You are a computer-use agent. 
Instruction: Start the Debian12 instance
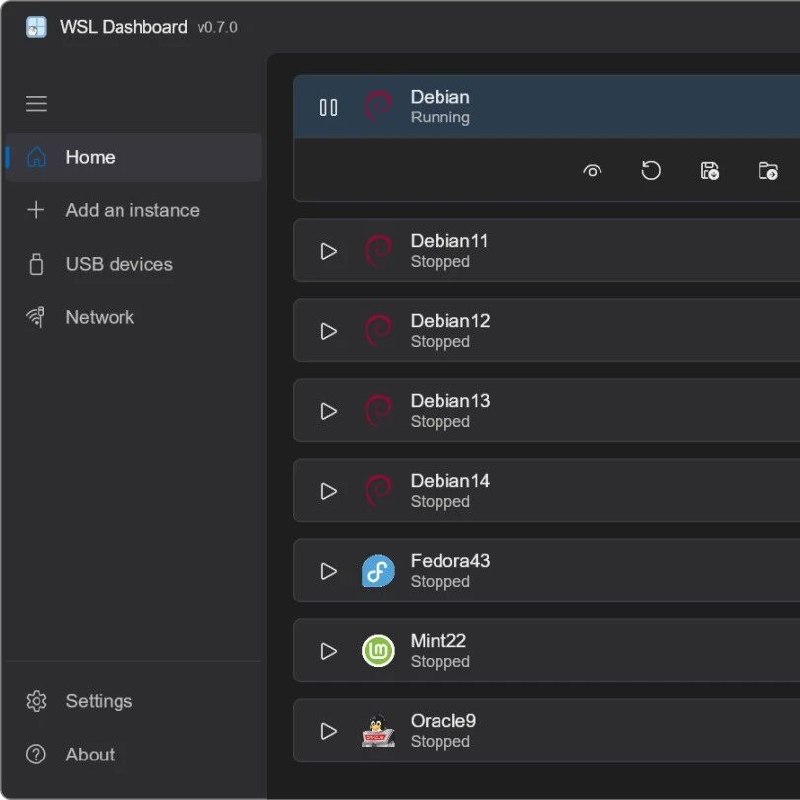(328, 331)
